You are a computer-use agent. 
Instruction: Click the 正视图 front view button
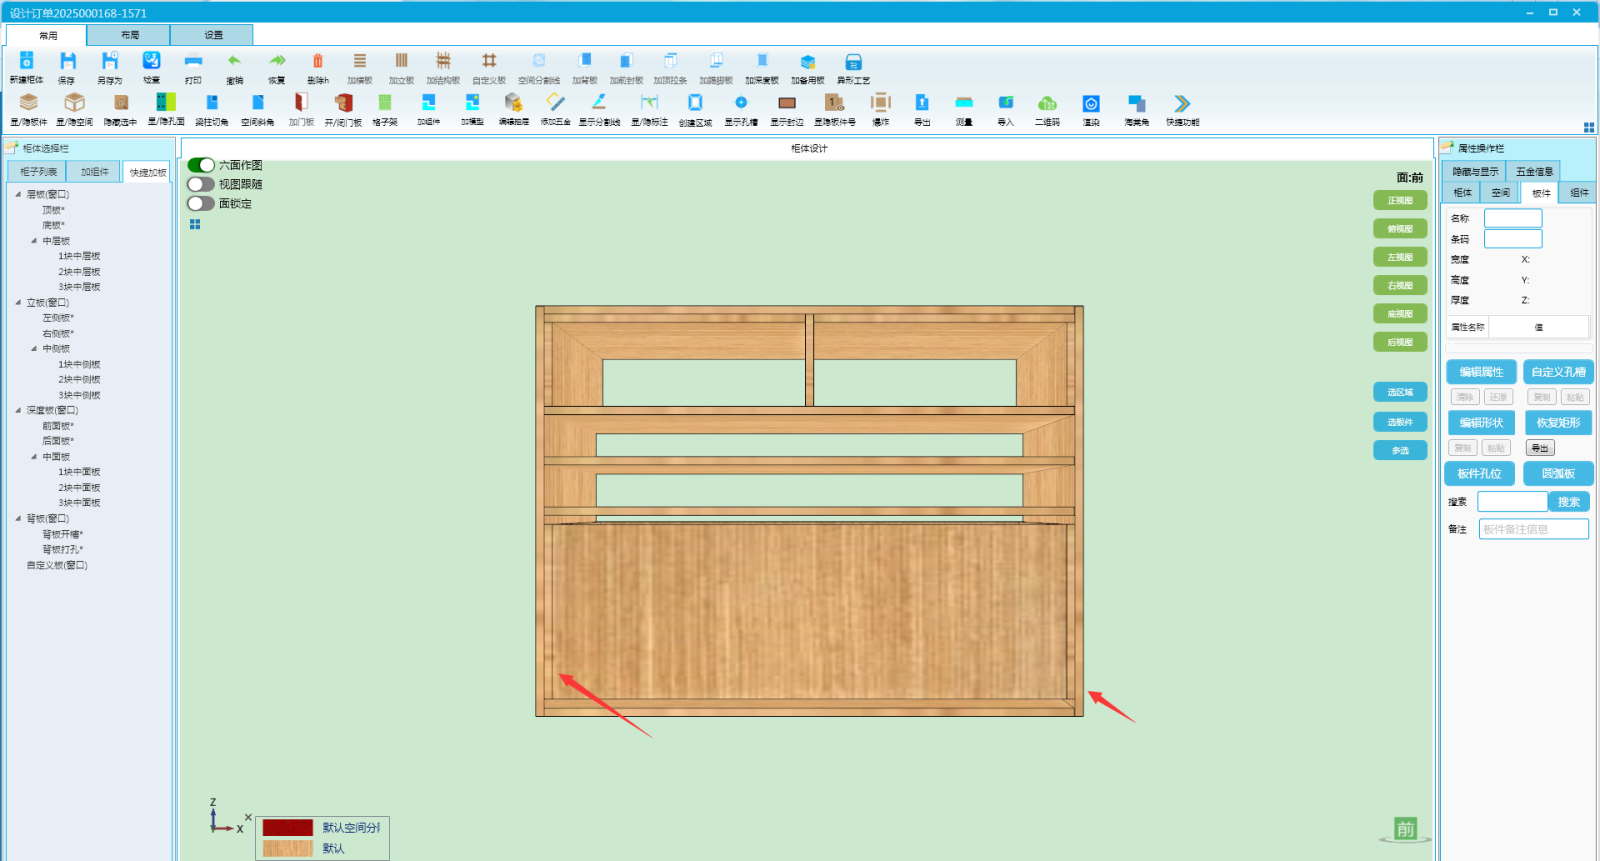tap(1400, 200)
